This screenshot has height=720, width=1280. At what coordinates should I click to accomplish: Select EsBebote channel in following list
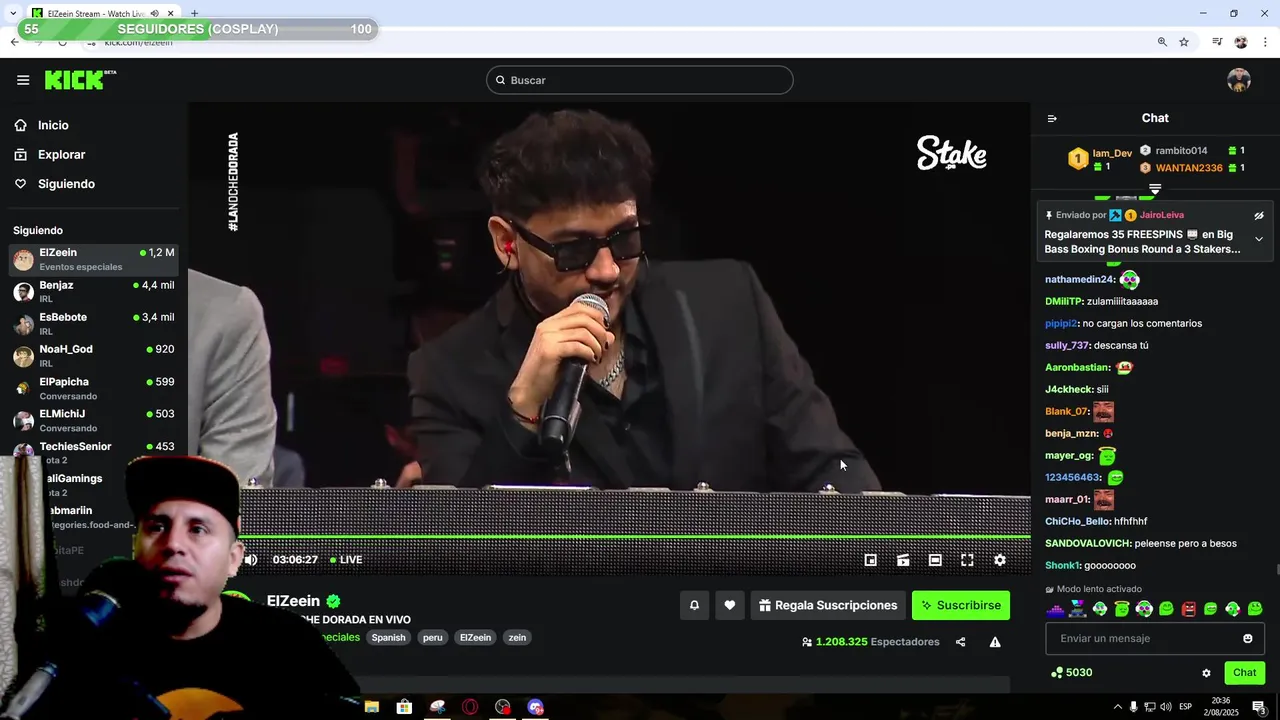(93, 323)
